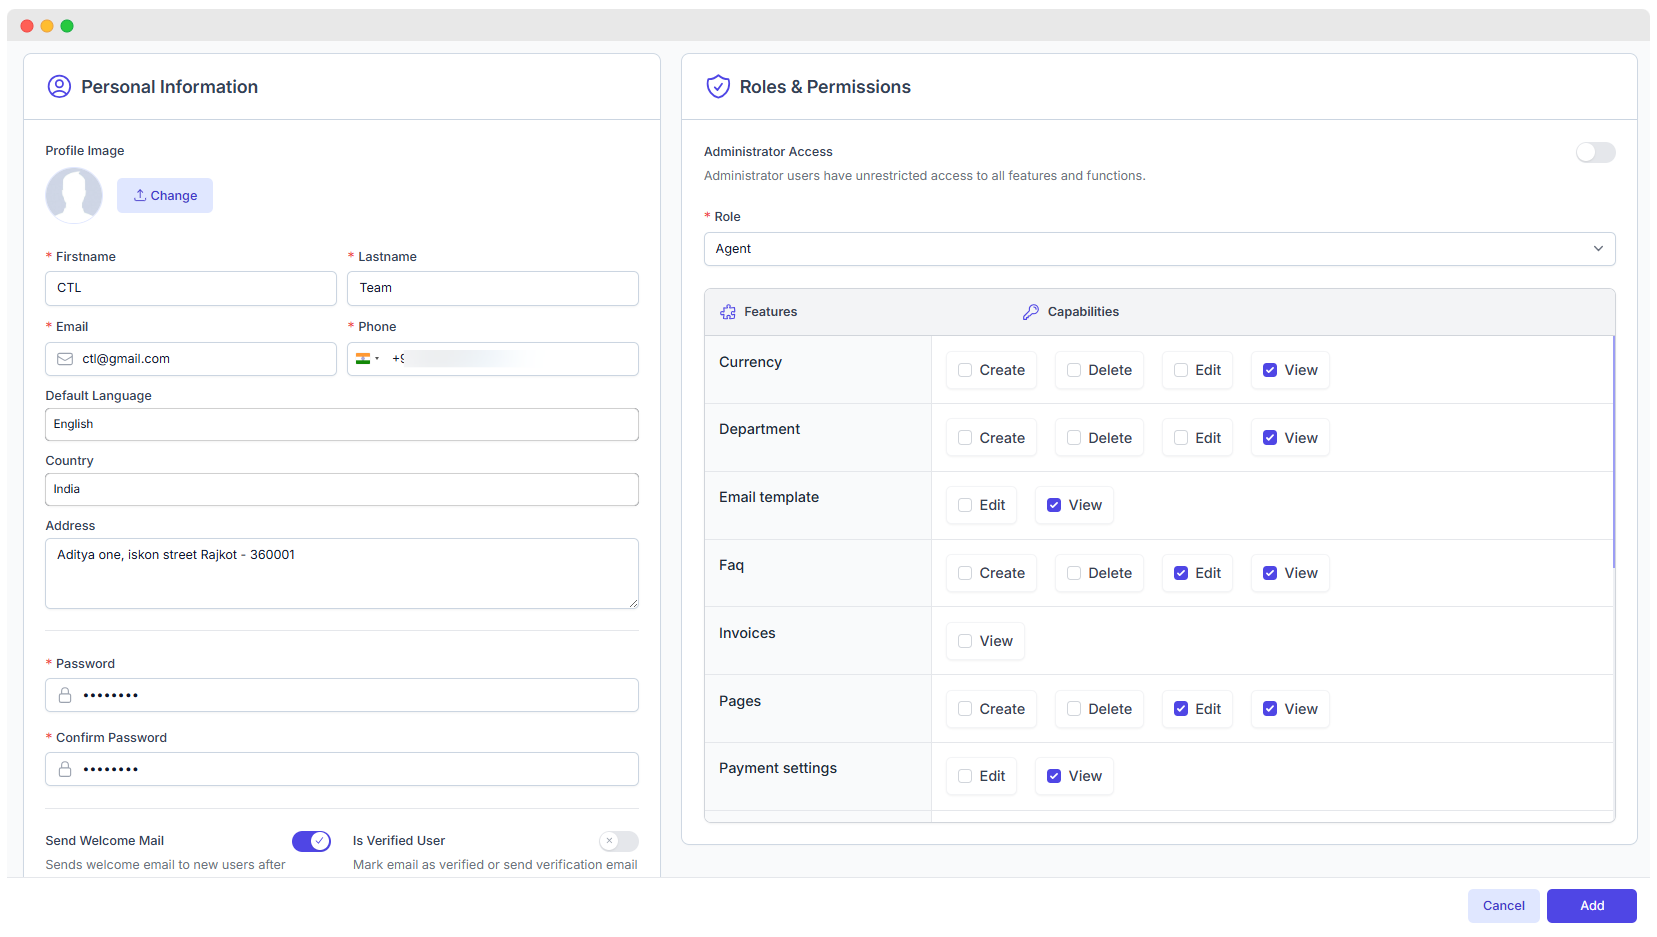Click the "Invoices" feature label
This screenshot has height=937, width=1657.
[x=747, y=633]
